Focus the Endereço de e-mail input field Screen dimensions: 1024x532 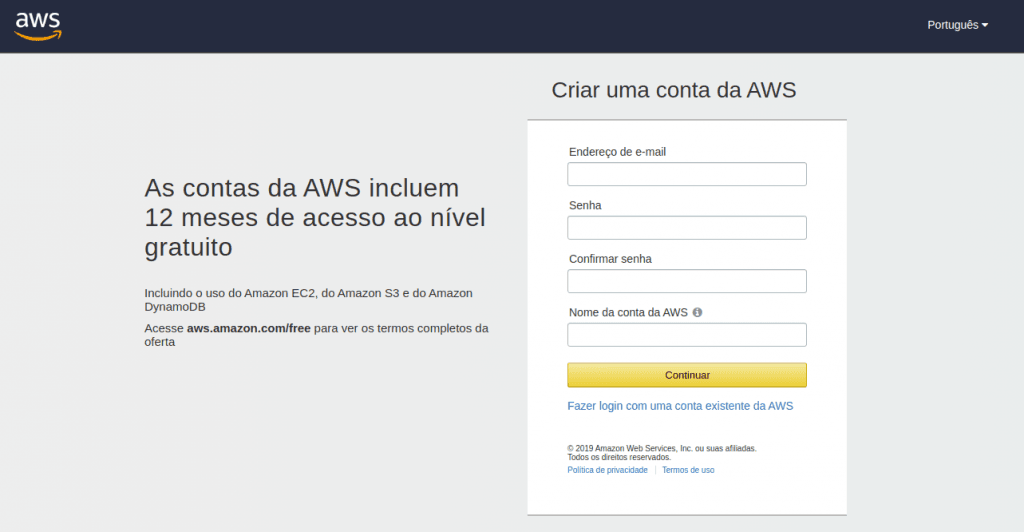pos(686,175)
